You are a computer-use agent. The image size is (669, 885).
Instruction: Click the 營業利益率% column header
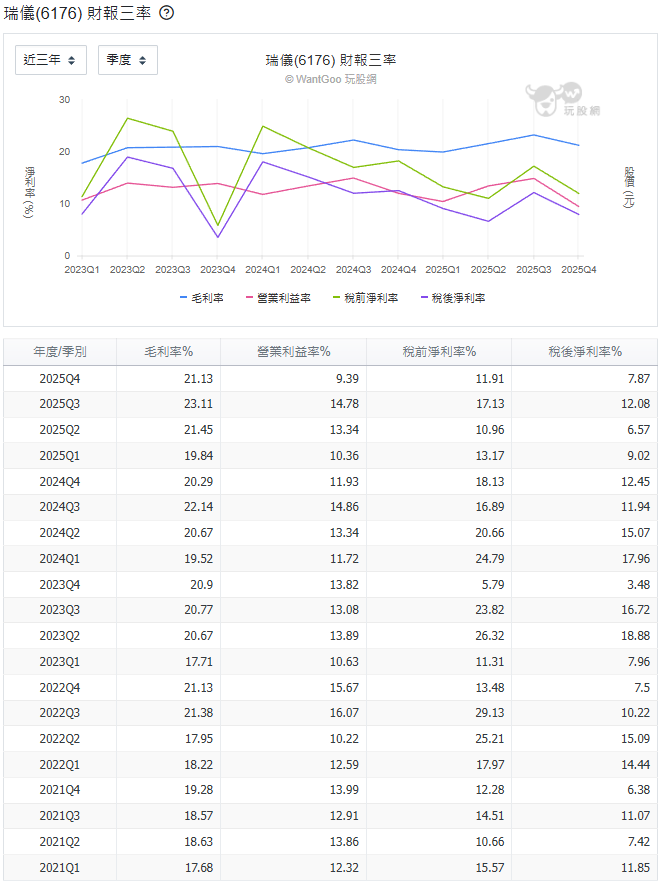tap(293, 352)
